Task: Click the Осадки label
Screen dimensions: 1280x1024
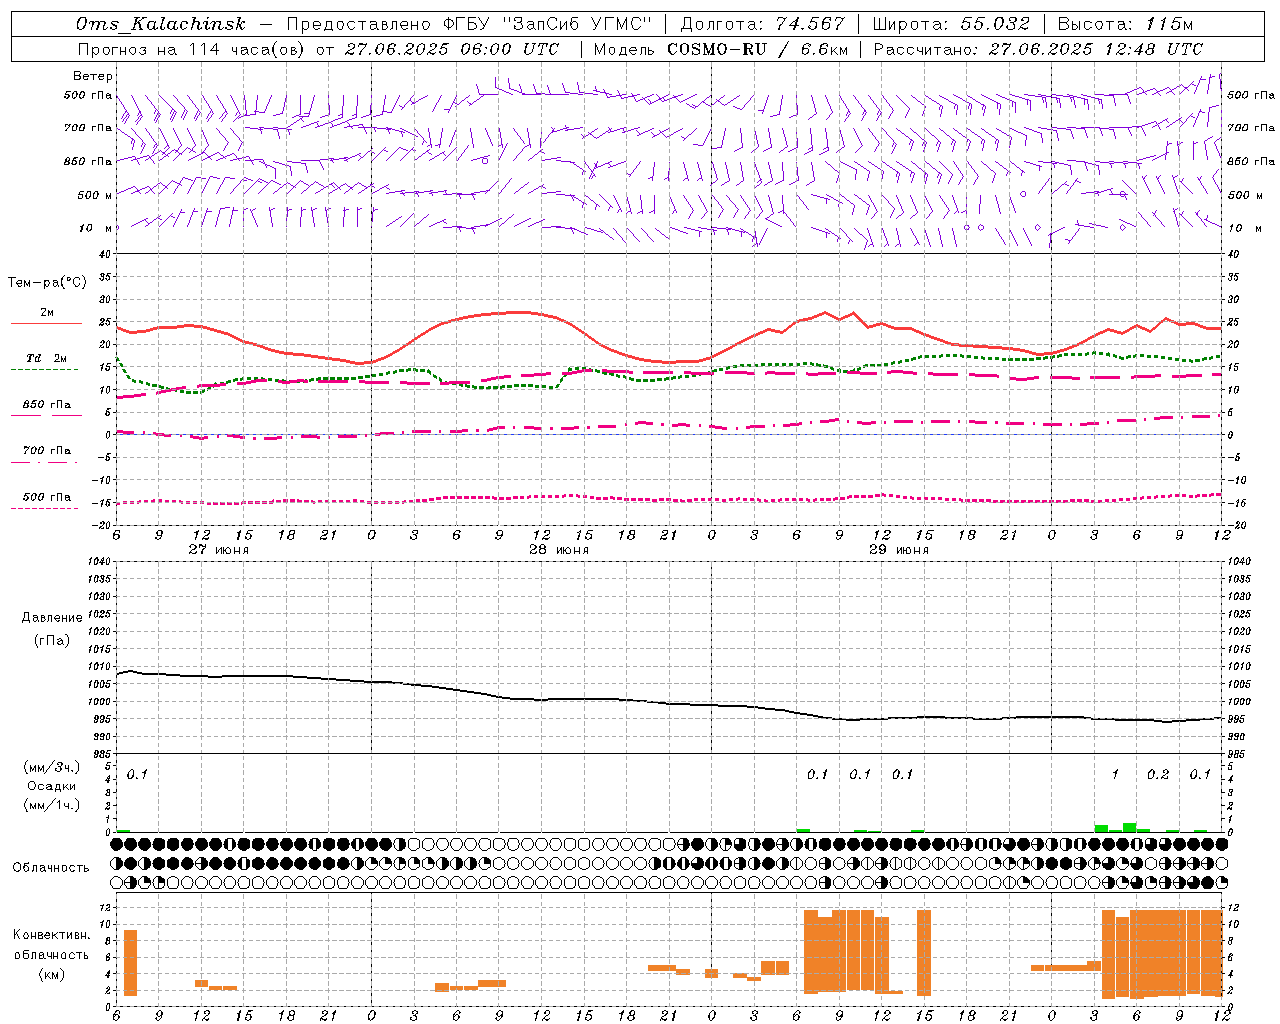Action: coord(52,786)
